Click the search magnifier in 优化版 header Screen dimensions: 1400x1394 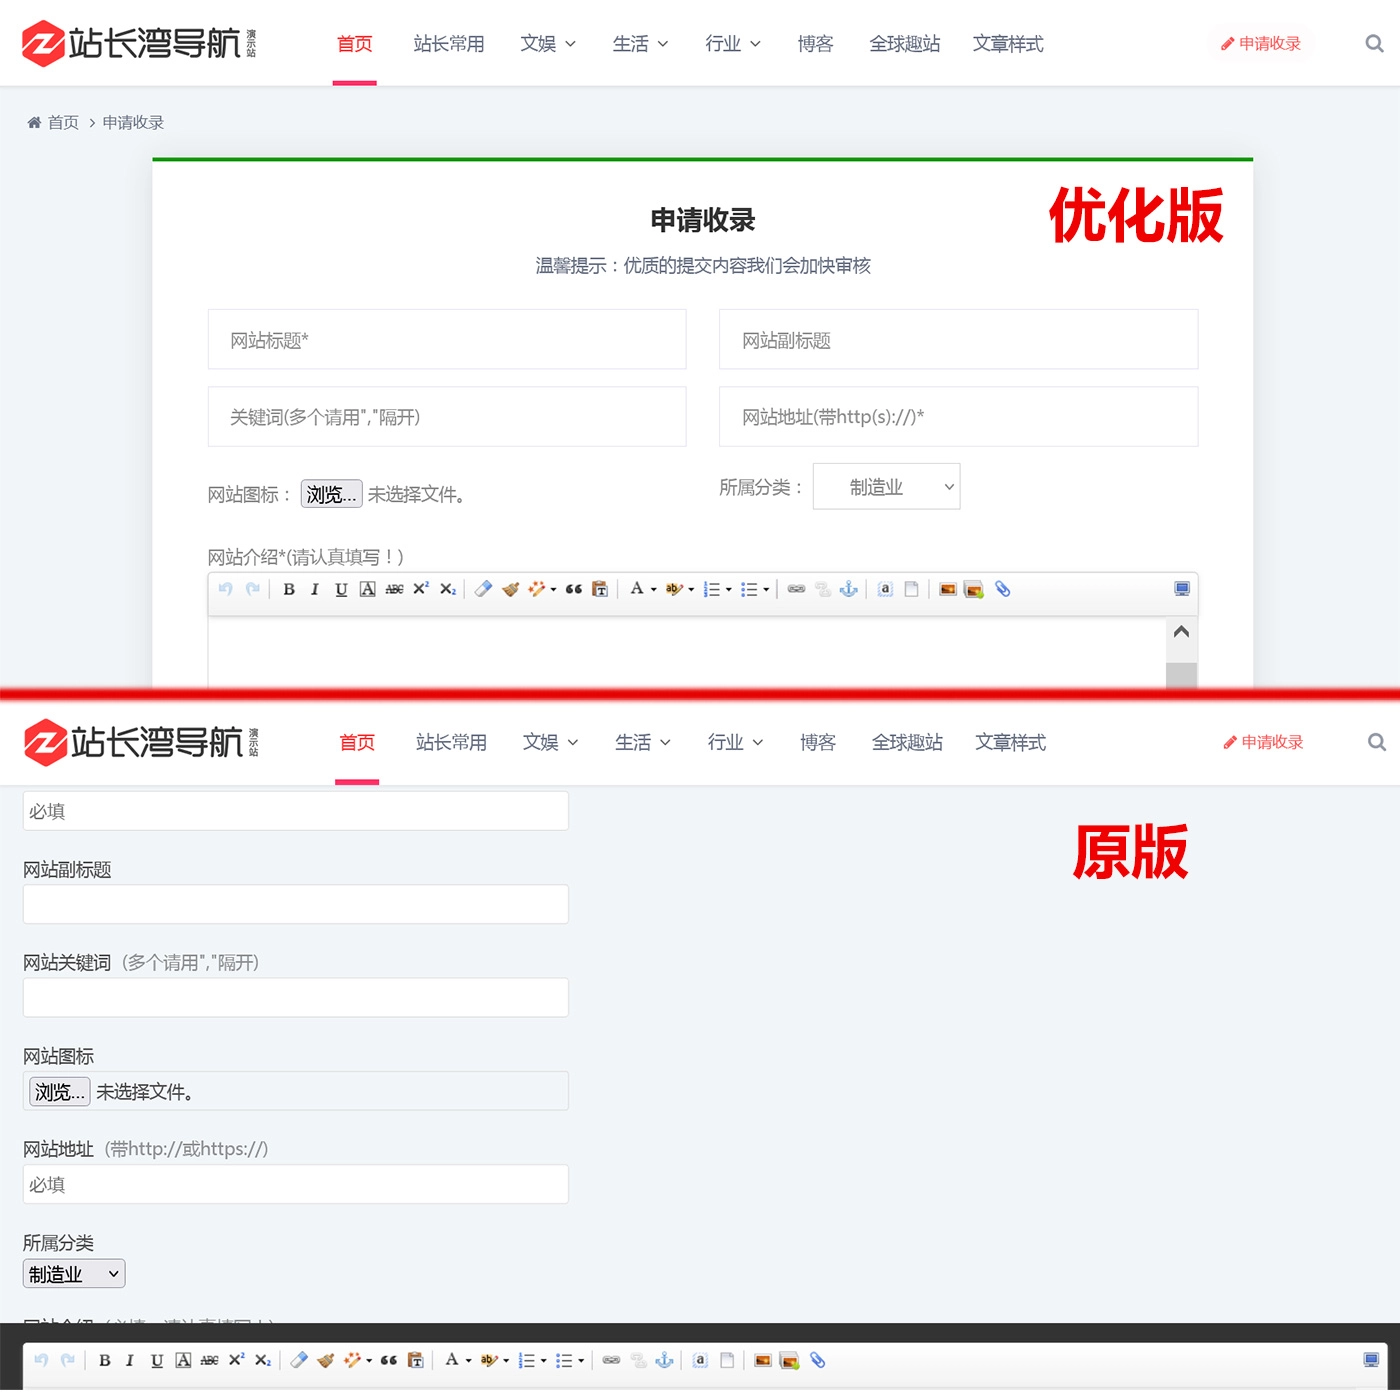[x=1374, y=44]
